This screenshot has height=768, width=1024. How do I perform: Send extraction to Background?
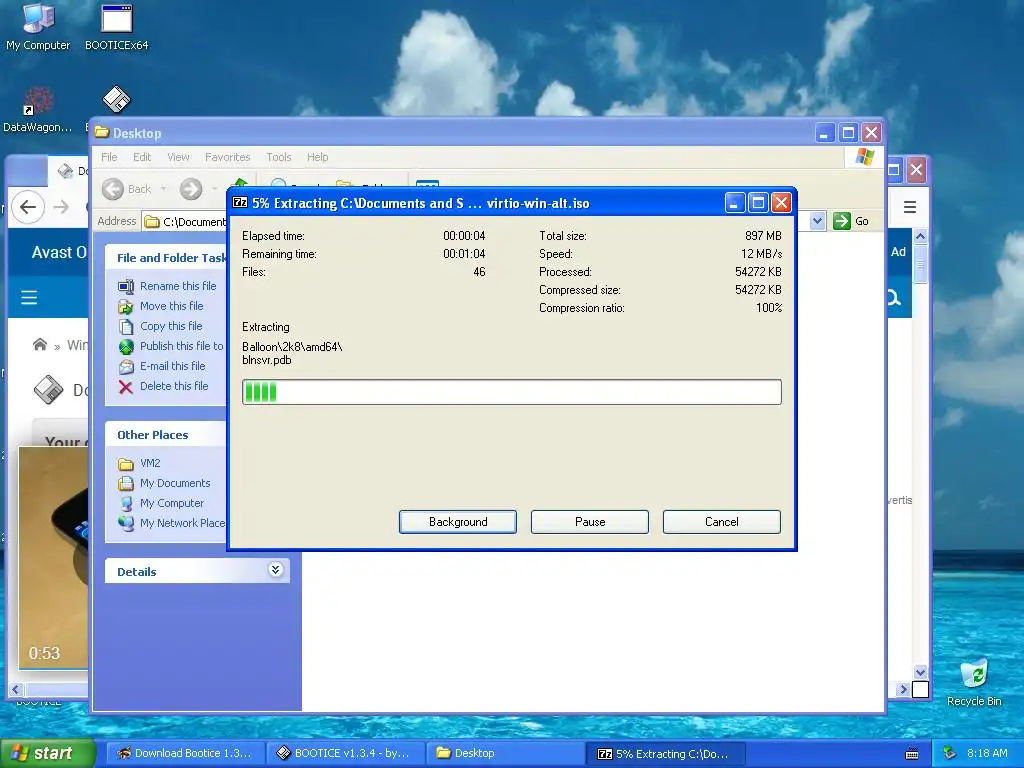pos(458,522)
